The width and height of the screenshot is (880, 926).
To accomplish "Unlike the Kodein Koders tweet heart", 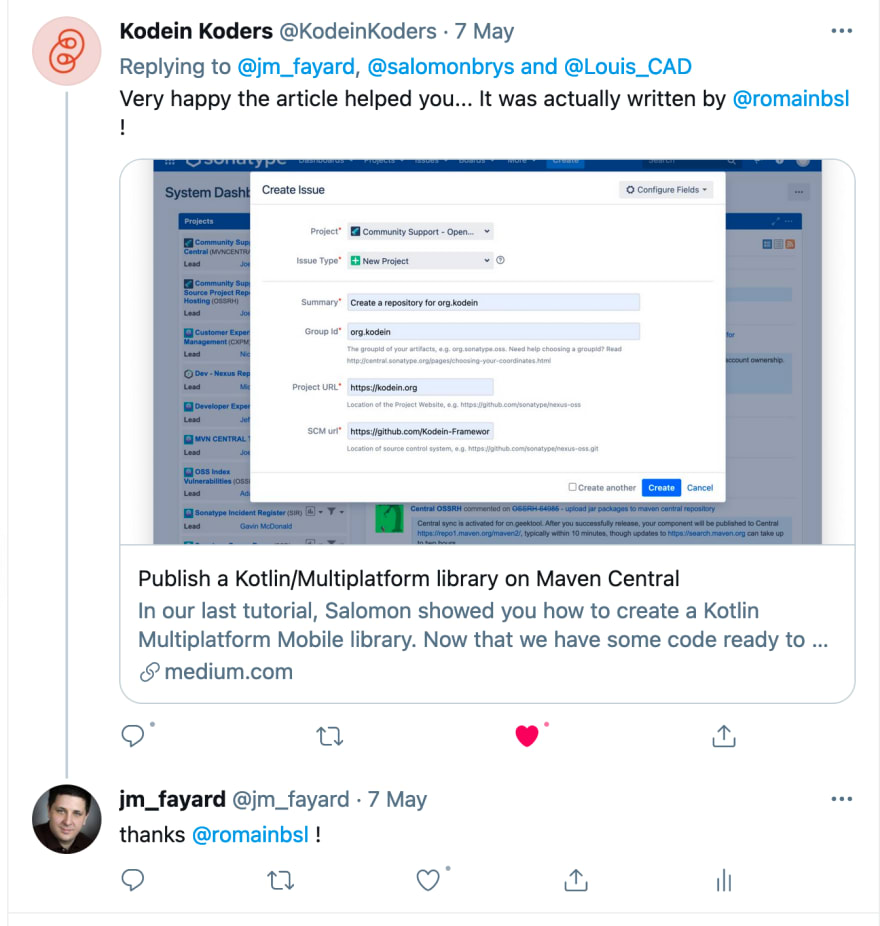I will click(527, 736).
